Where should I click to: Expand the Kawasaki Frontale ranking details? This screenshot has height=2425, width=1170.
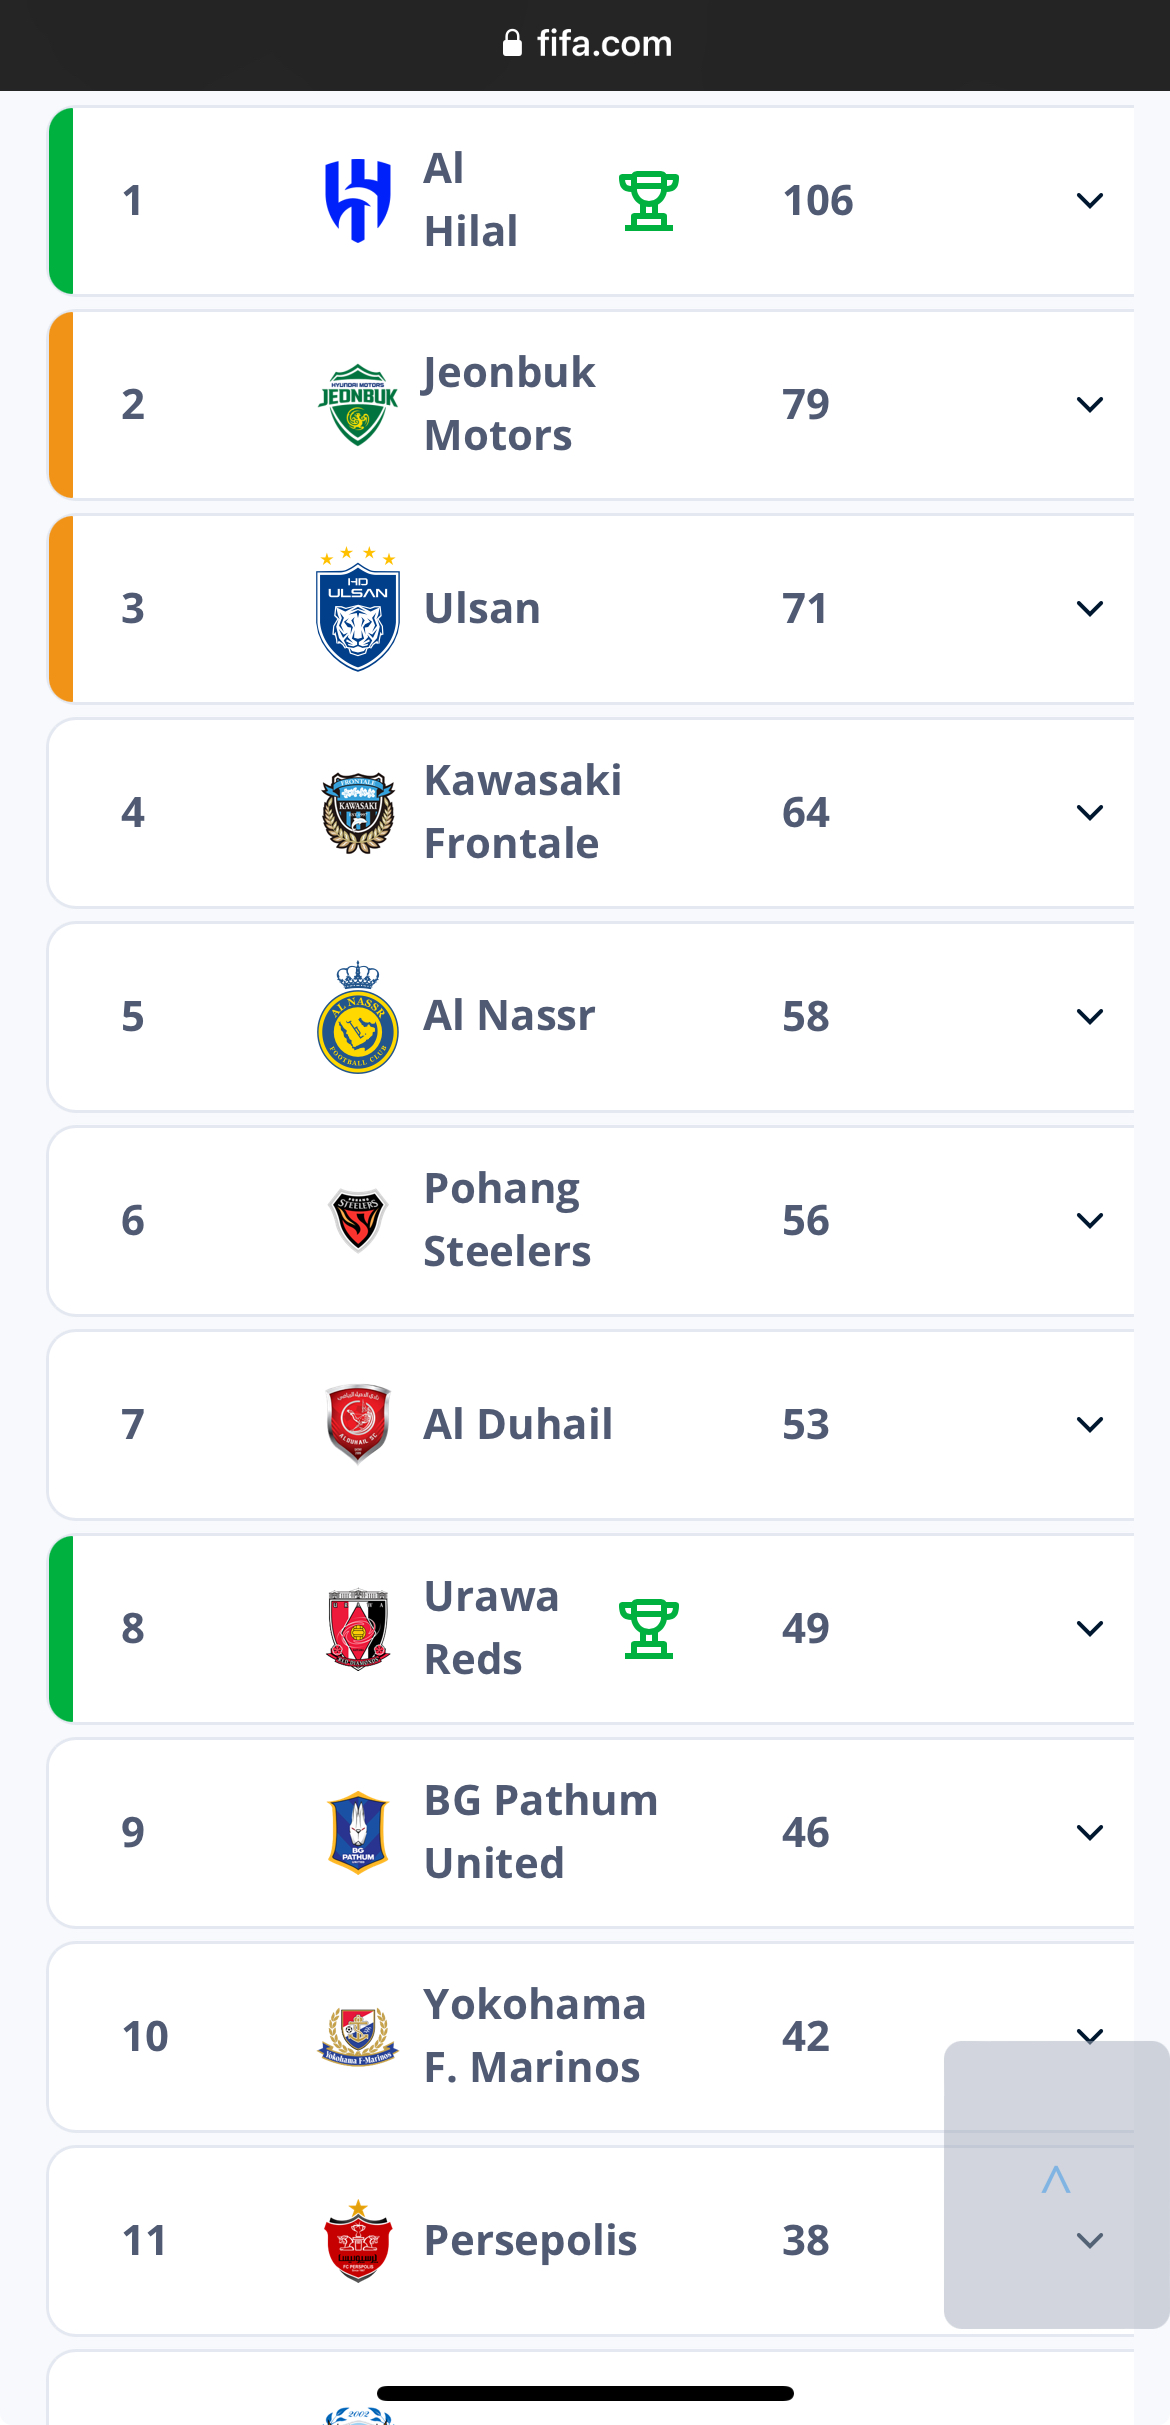(1090, 812)
